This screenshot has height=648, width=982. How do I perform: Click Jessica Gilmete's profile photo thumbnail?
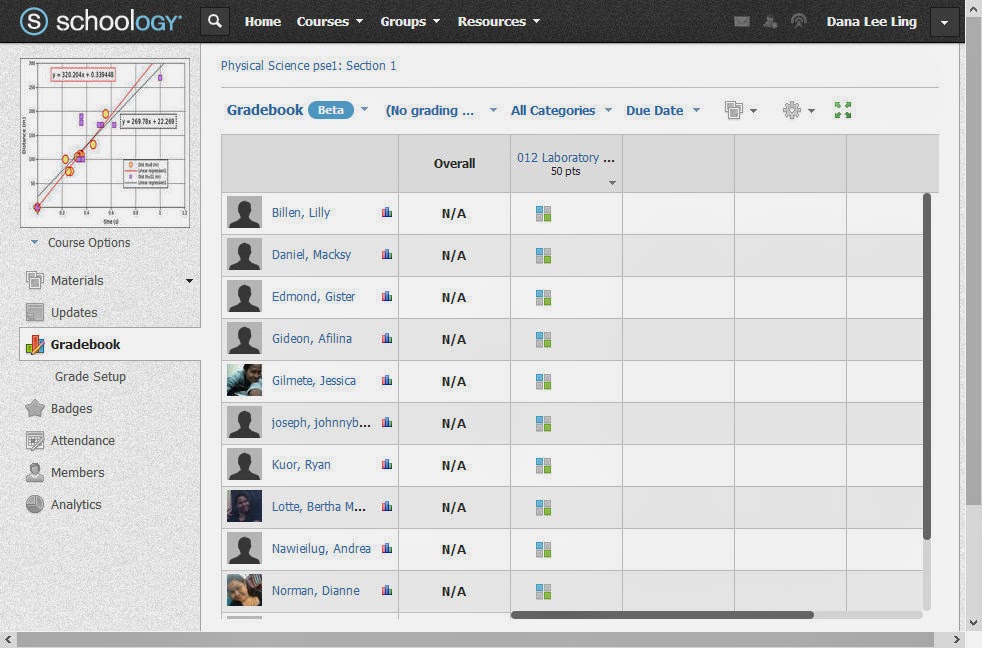tap(243, 380)
